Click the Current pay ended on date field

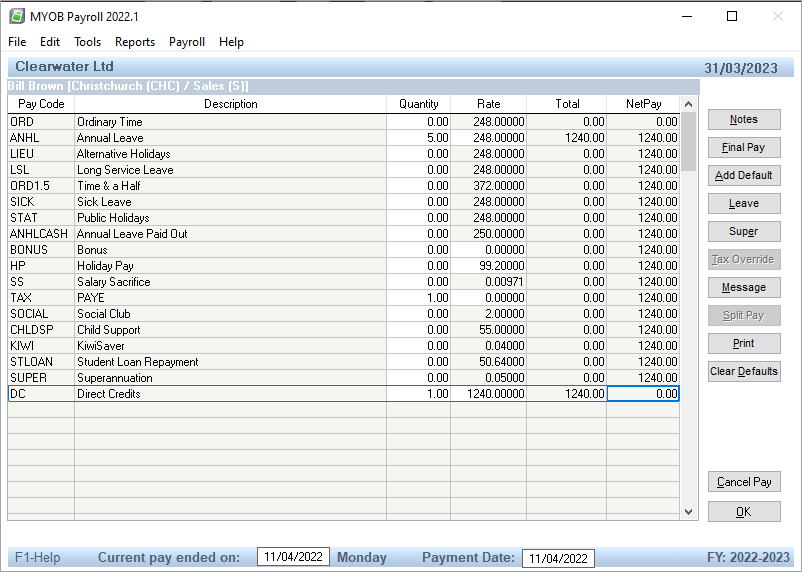pyautogui.click(x=293, y=558)
